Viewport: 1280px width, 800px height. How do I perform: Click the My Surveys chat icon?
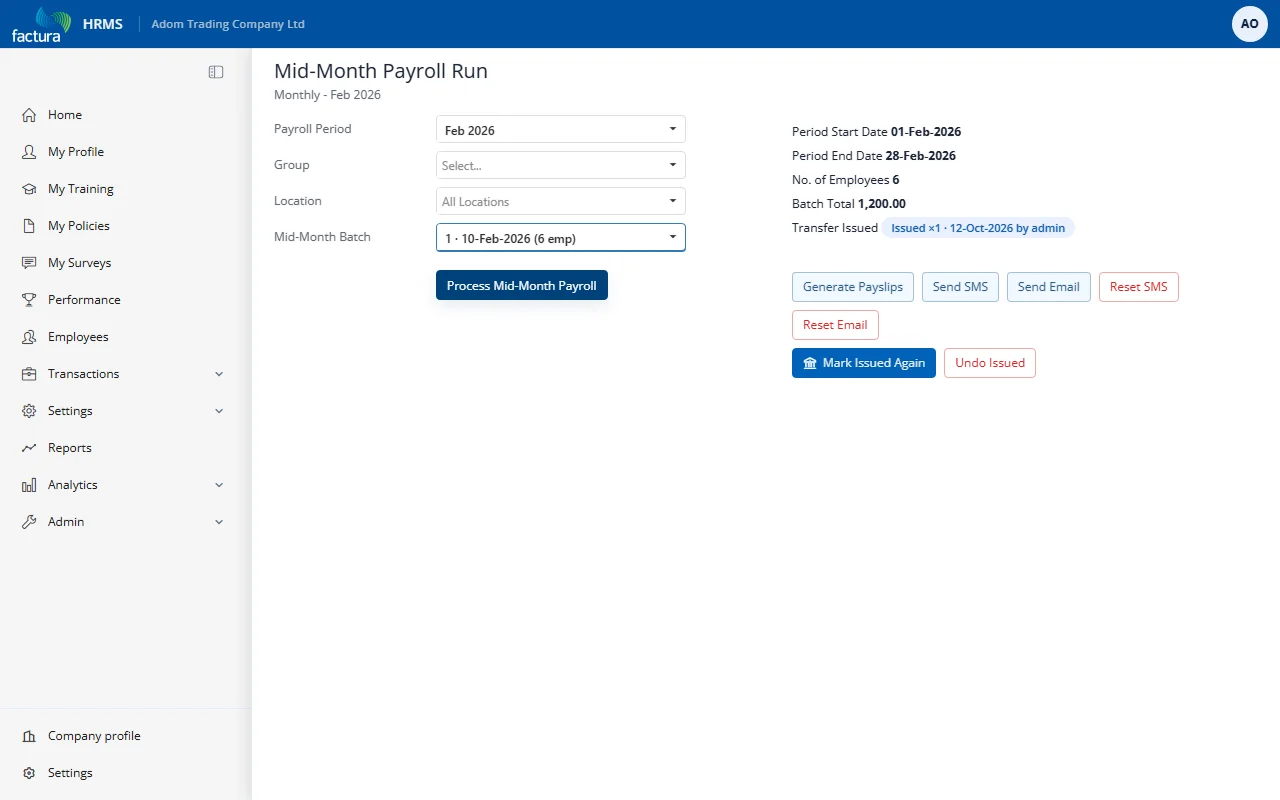coord(29,263)
